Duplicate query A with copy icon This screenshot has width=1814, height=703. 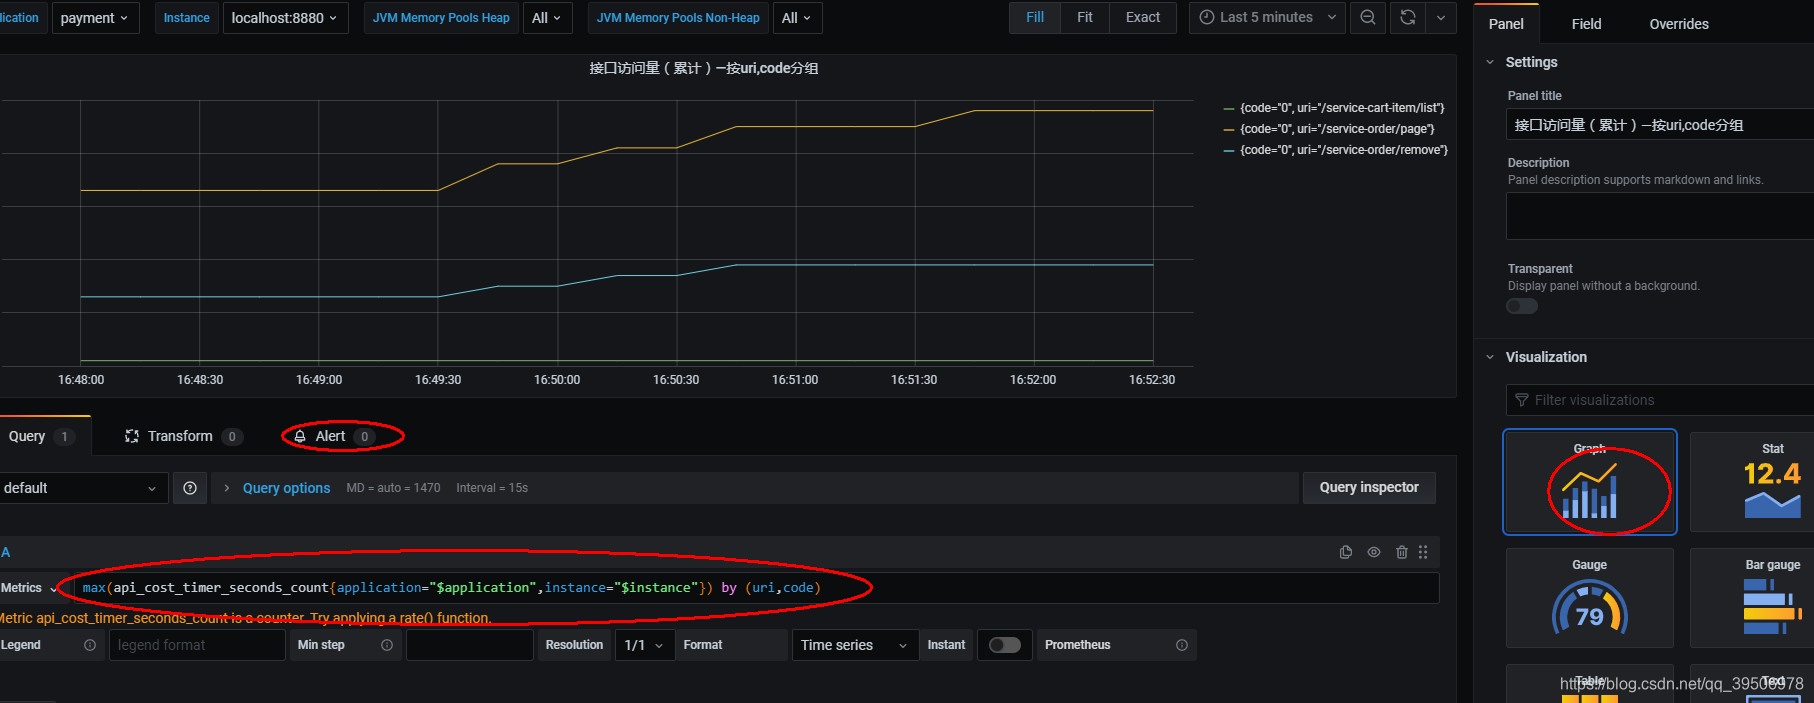(x=1346, y=552)
